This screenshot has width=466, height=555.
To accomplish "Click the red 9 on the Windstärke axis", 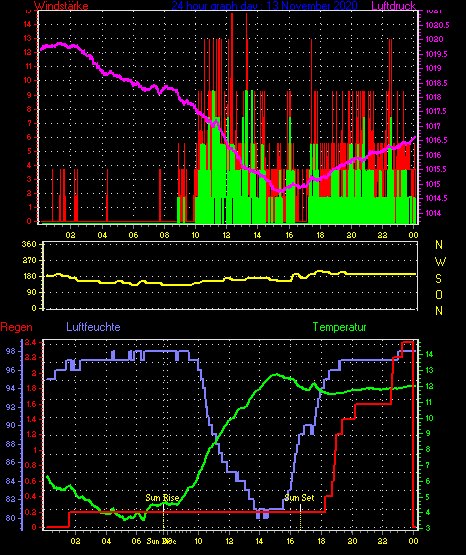I will point(29,95).
